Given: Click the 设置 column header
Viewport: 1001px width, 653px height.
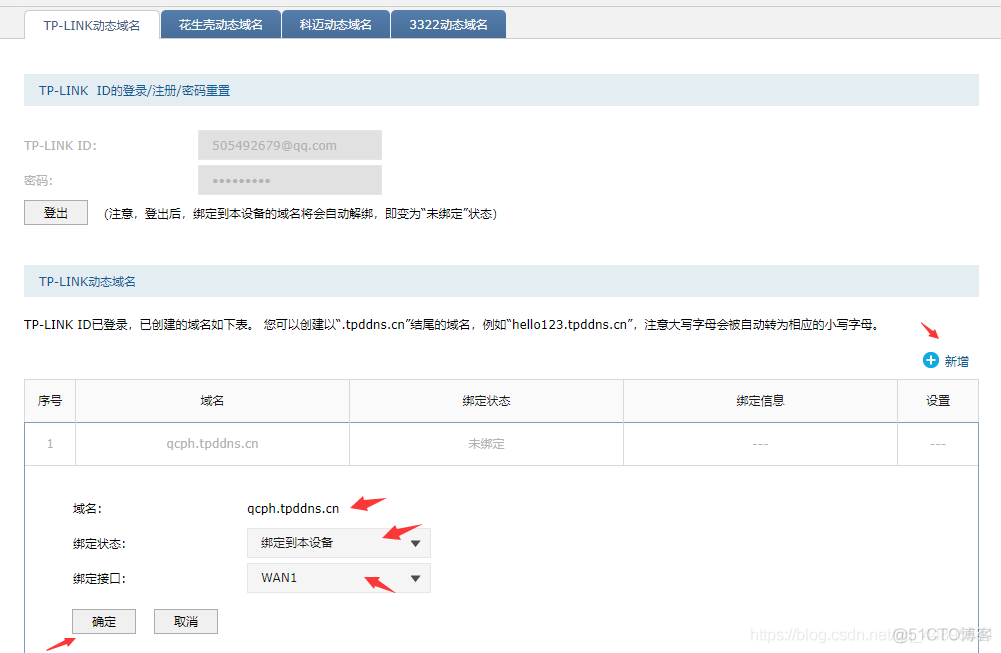Looking at the screenshot, I should pos(937,400).
